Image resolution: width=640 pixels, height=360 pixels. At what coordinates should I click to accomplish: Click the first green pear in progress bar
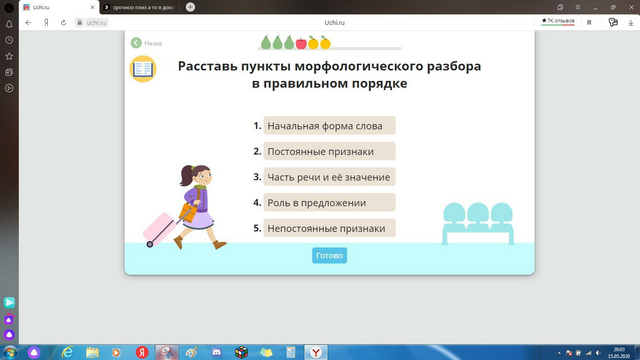tap(266, 42)
